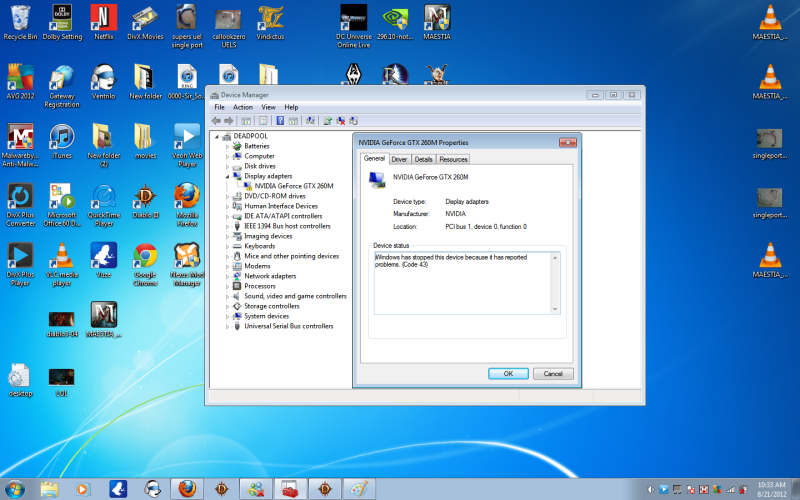
Task: Click the Firefox taskbar button
Action: [x=187, y=489]
